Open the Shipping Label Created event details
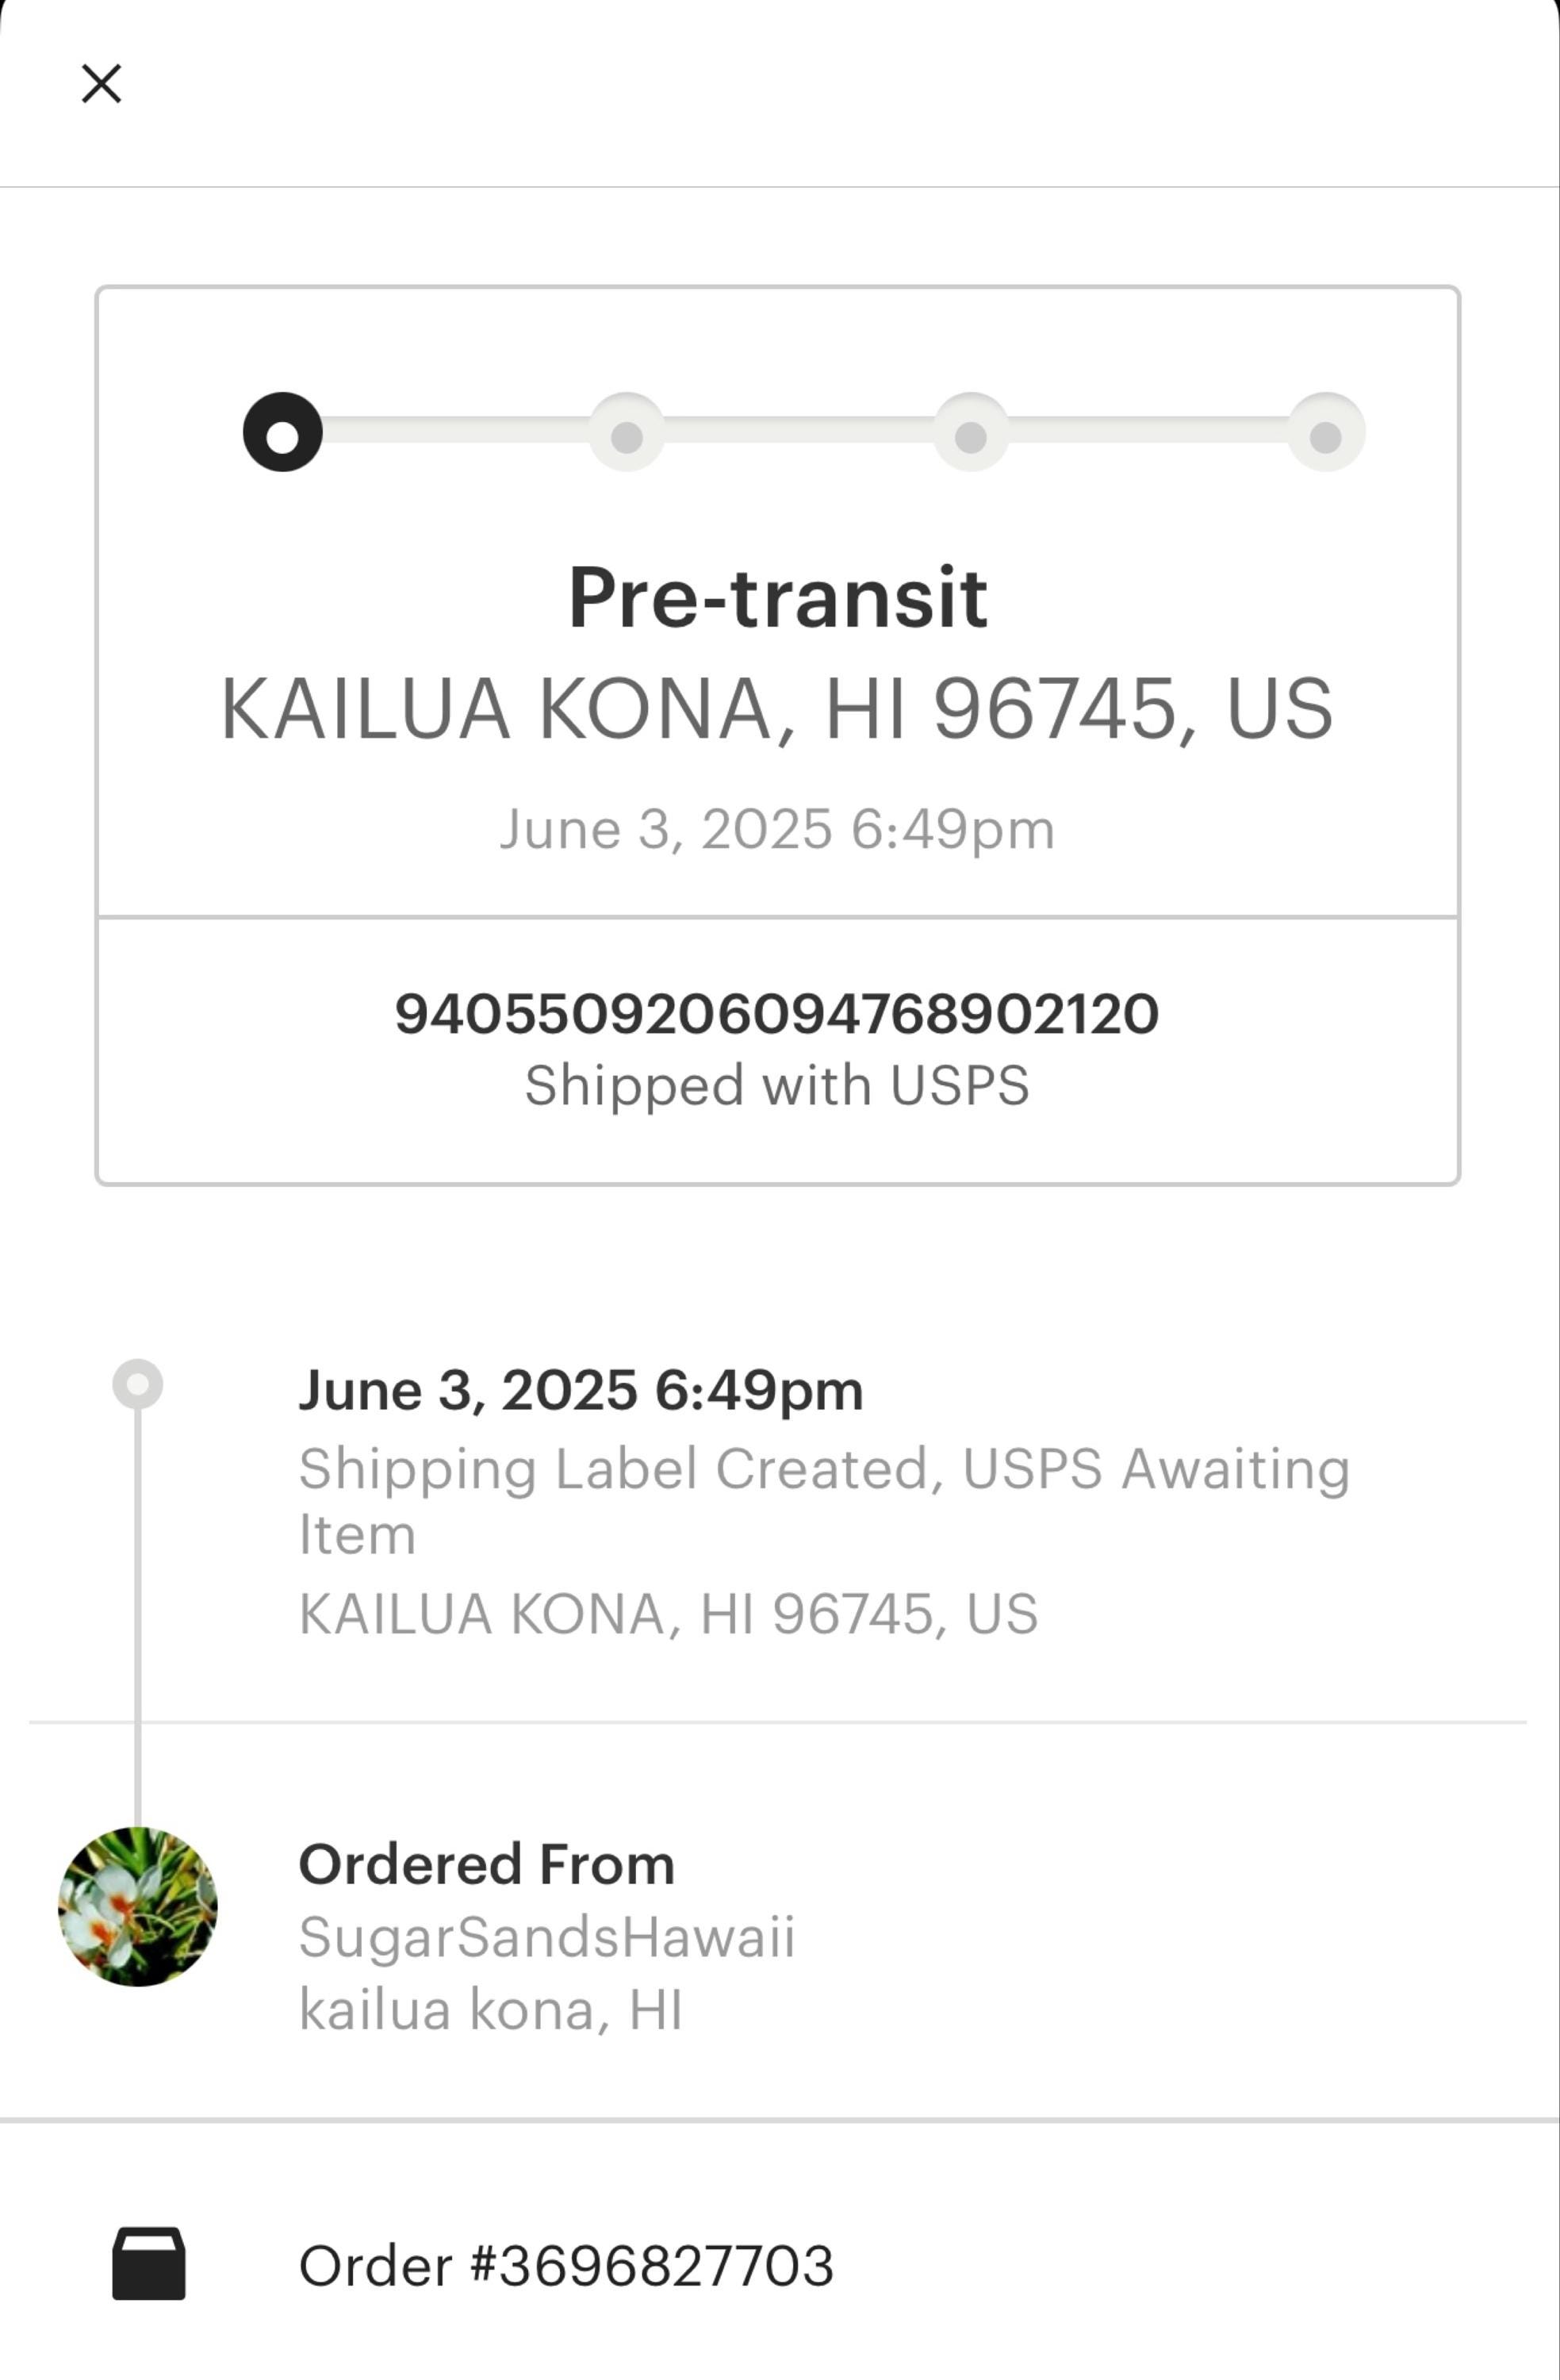This screenshot has width=1560, height=2380. click(x=825, y=1500)
